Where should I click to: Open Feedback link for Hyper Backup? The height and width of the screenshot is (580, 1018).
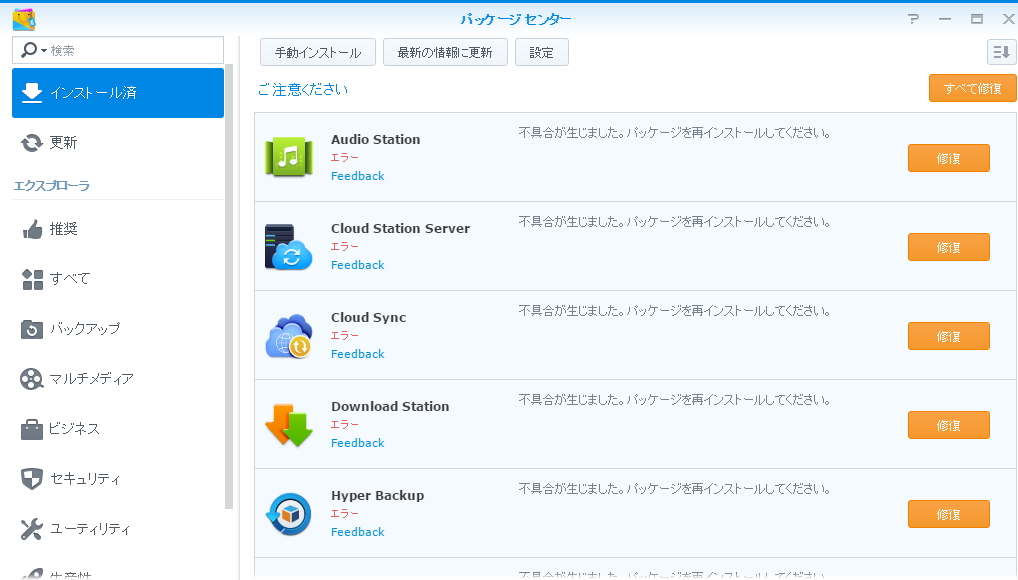pos(357,532)
